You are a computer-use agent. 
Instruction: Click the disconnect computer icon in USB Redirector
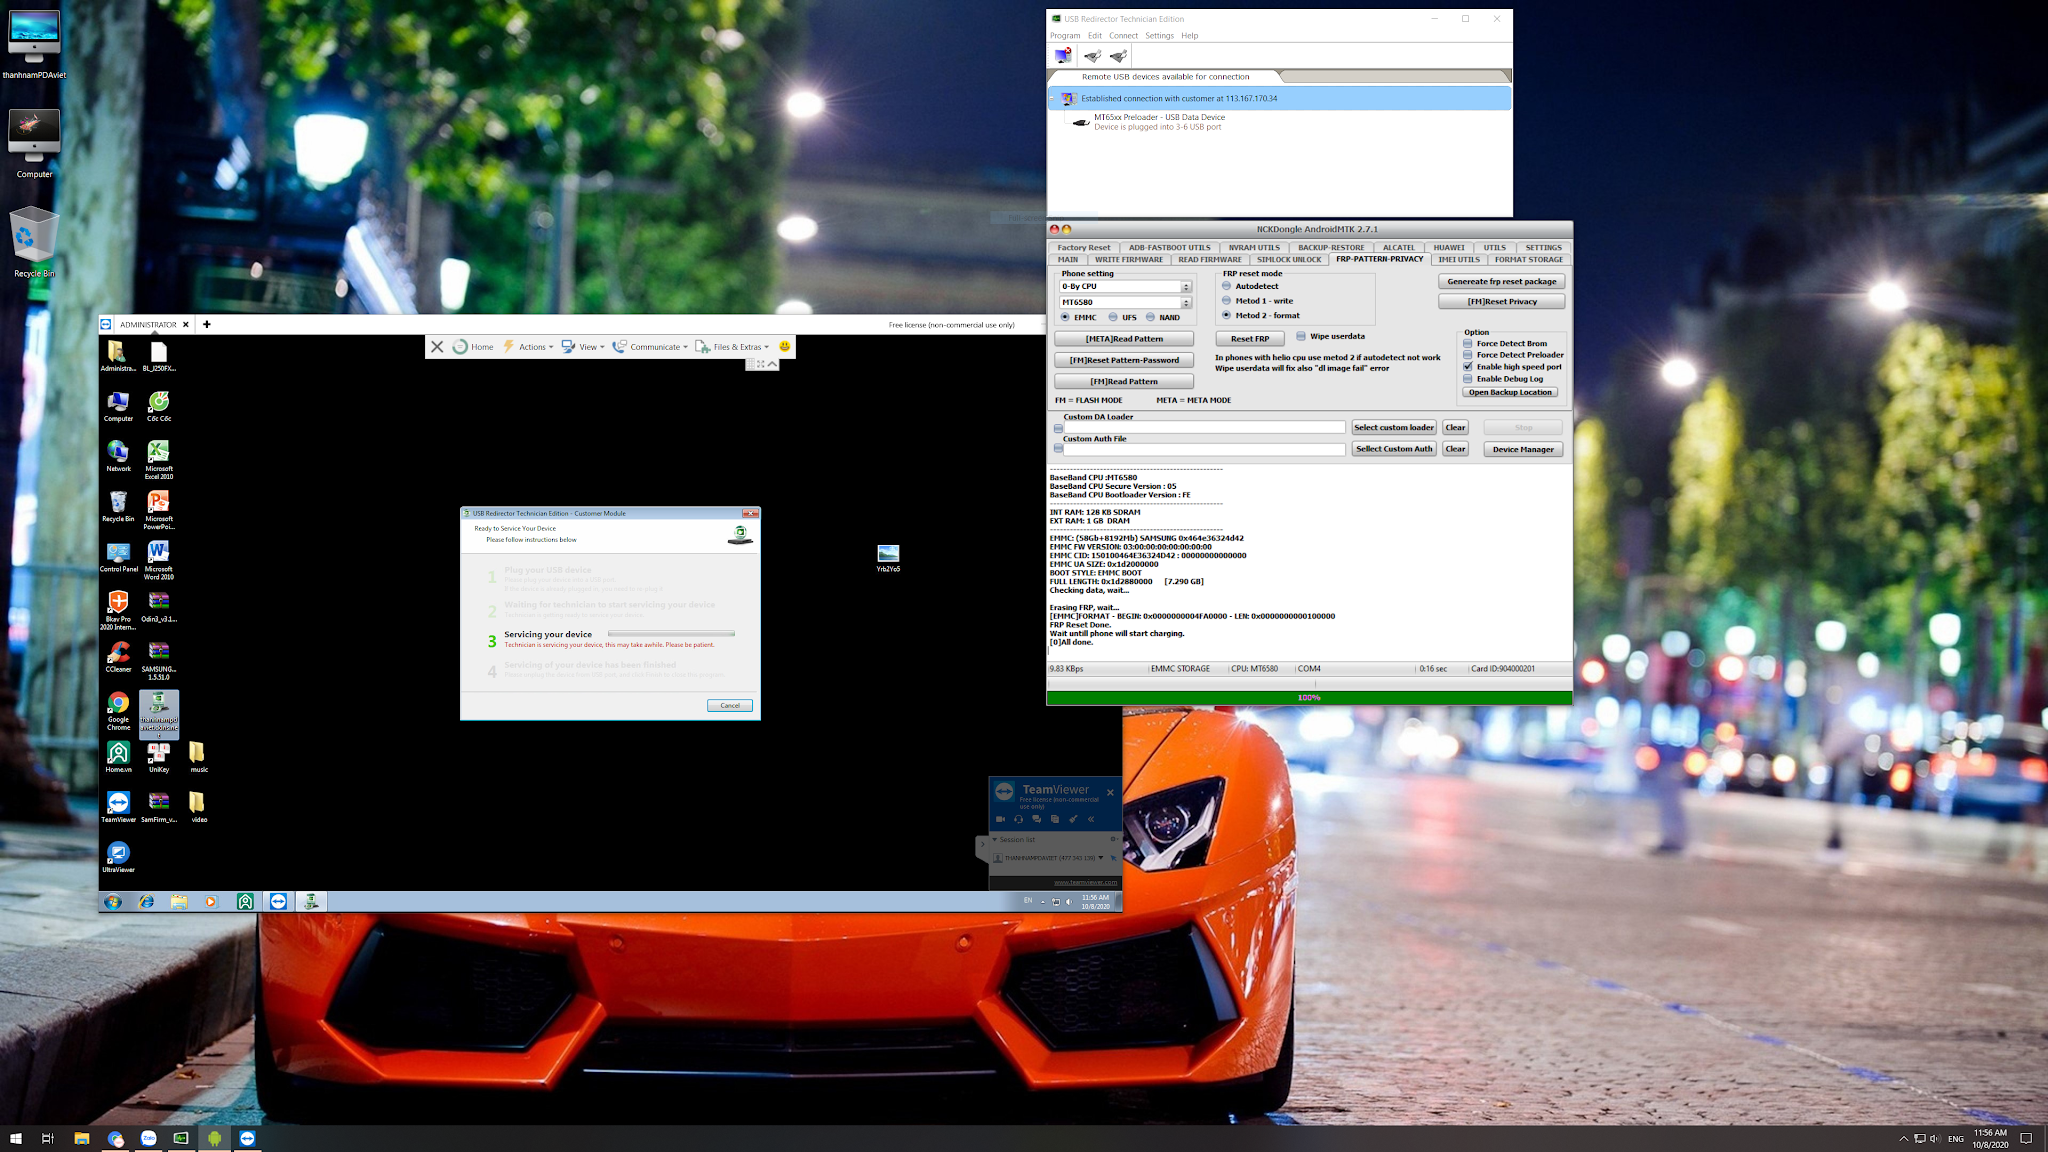(x=1063, y=56)
